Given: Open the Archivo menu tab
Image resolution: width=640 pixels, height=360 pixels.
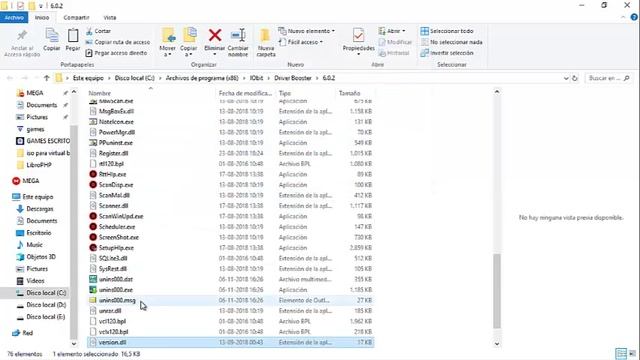Looking at the screenshot, I should 14,18.
